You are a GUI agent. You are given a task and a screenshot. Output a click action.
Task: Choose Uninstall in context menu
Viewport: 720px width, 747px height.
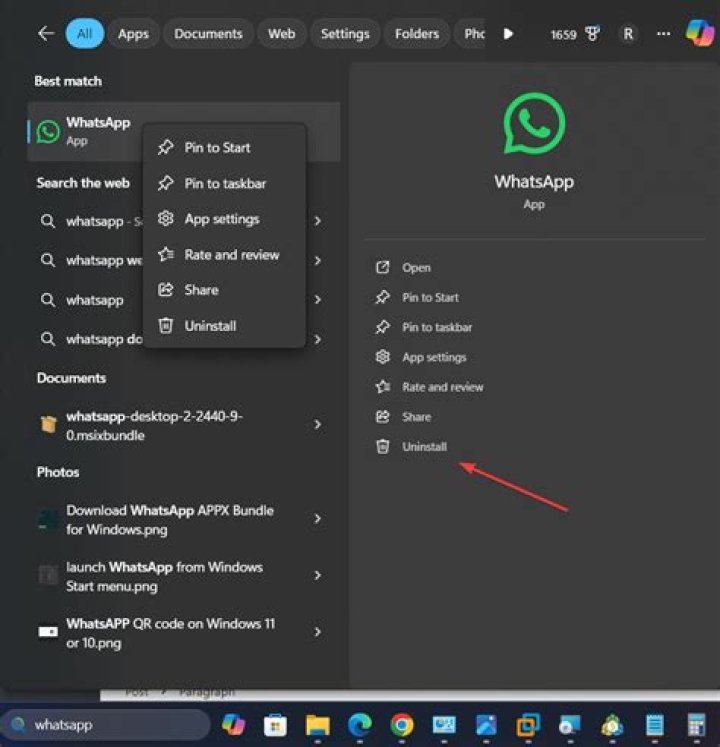(224, 326)
